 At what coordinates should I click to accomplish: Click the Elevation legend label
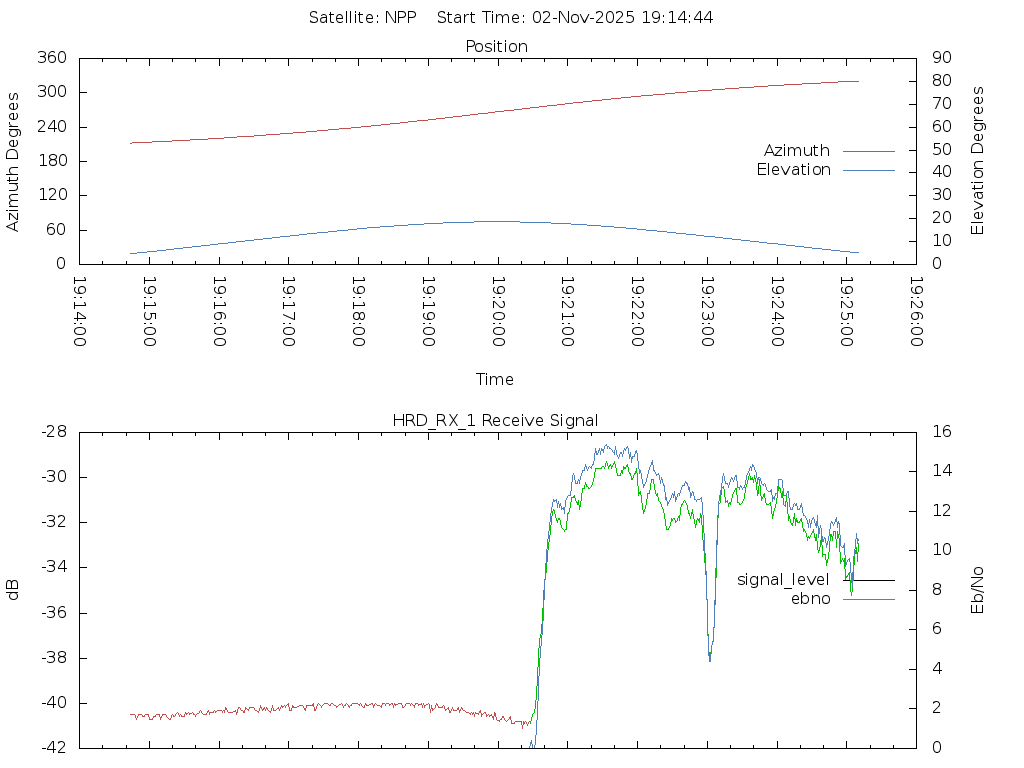click(x=793, y=170)
